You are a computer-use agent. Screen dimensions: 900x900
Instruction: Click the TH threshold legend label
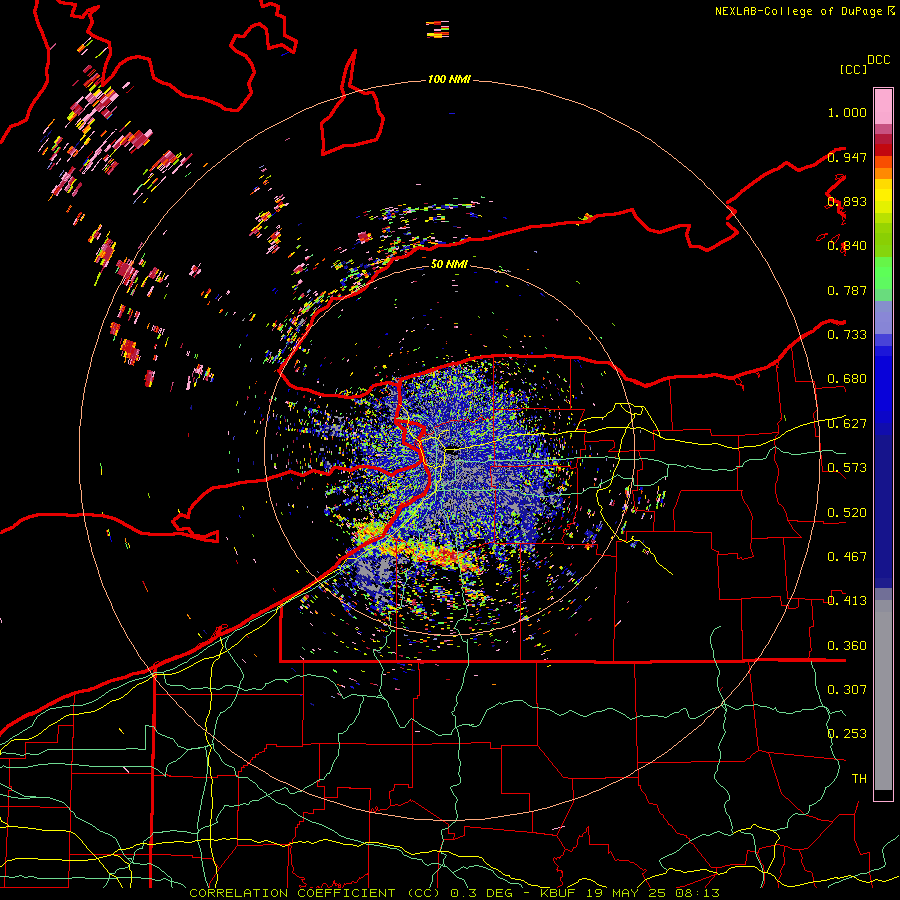(859, 779)
